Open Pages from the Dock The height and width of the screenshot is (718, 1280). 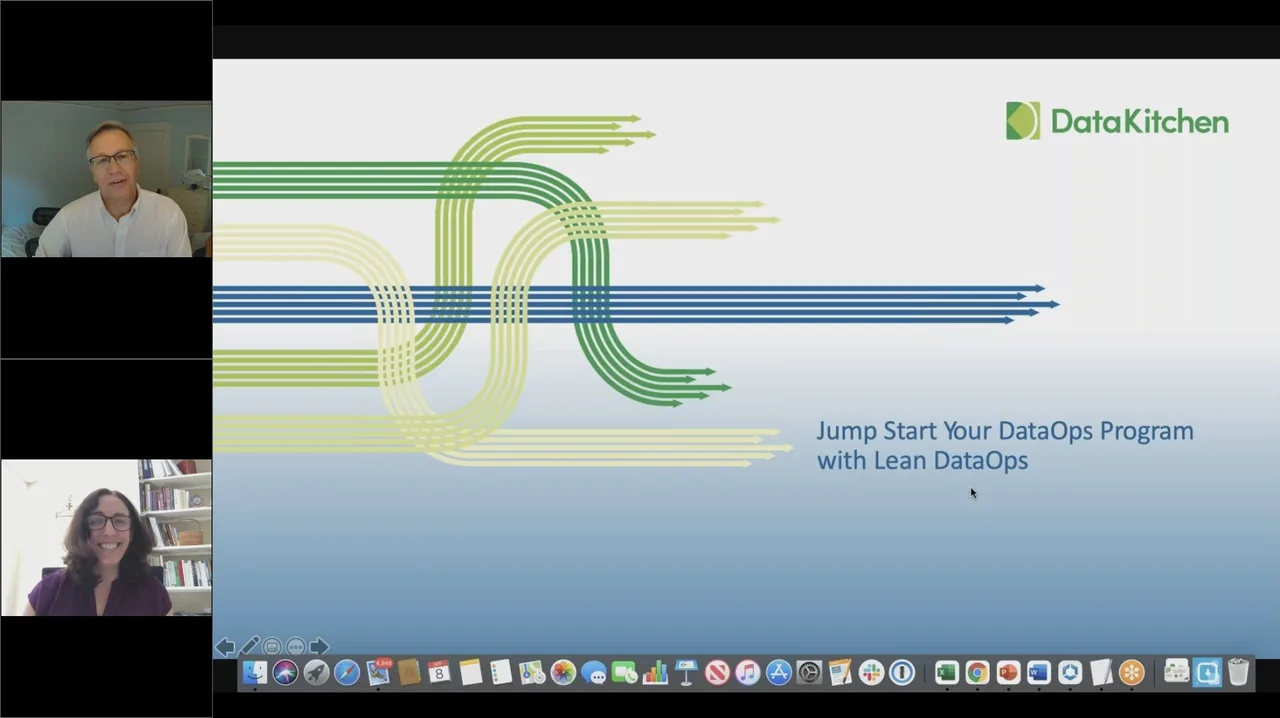(x=840, y=673)
